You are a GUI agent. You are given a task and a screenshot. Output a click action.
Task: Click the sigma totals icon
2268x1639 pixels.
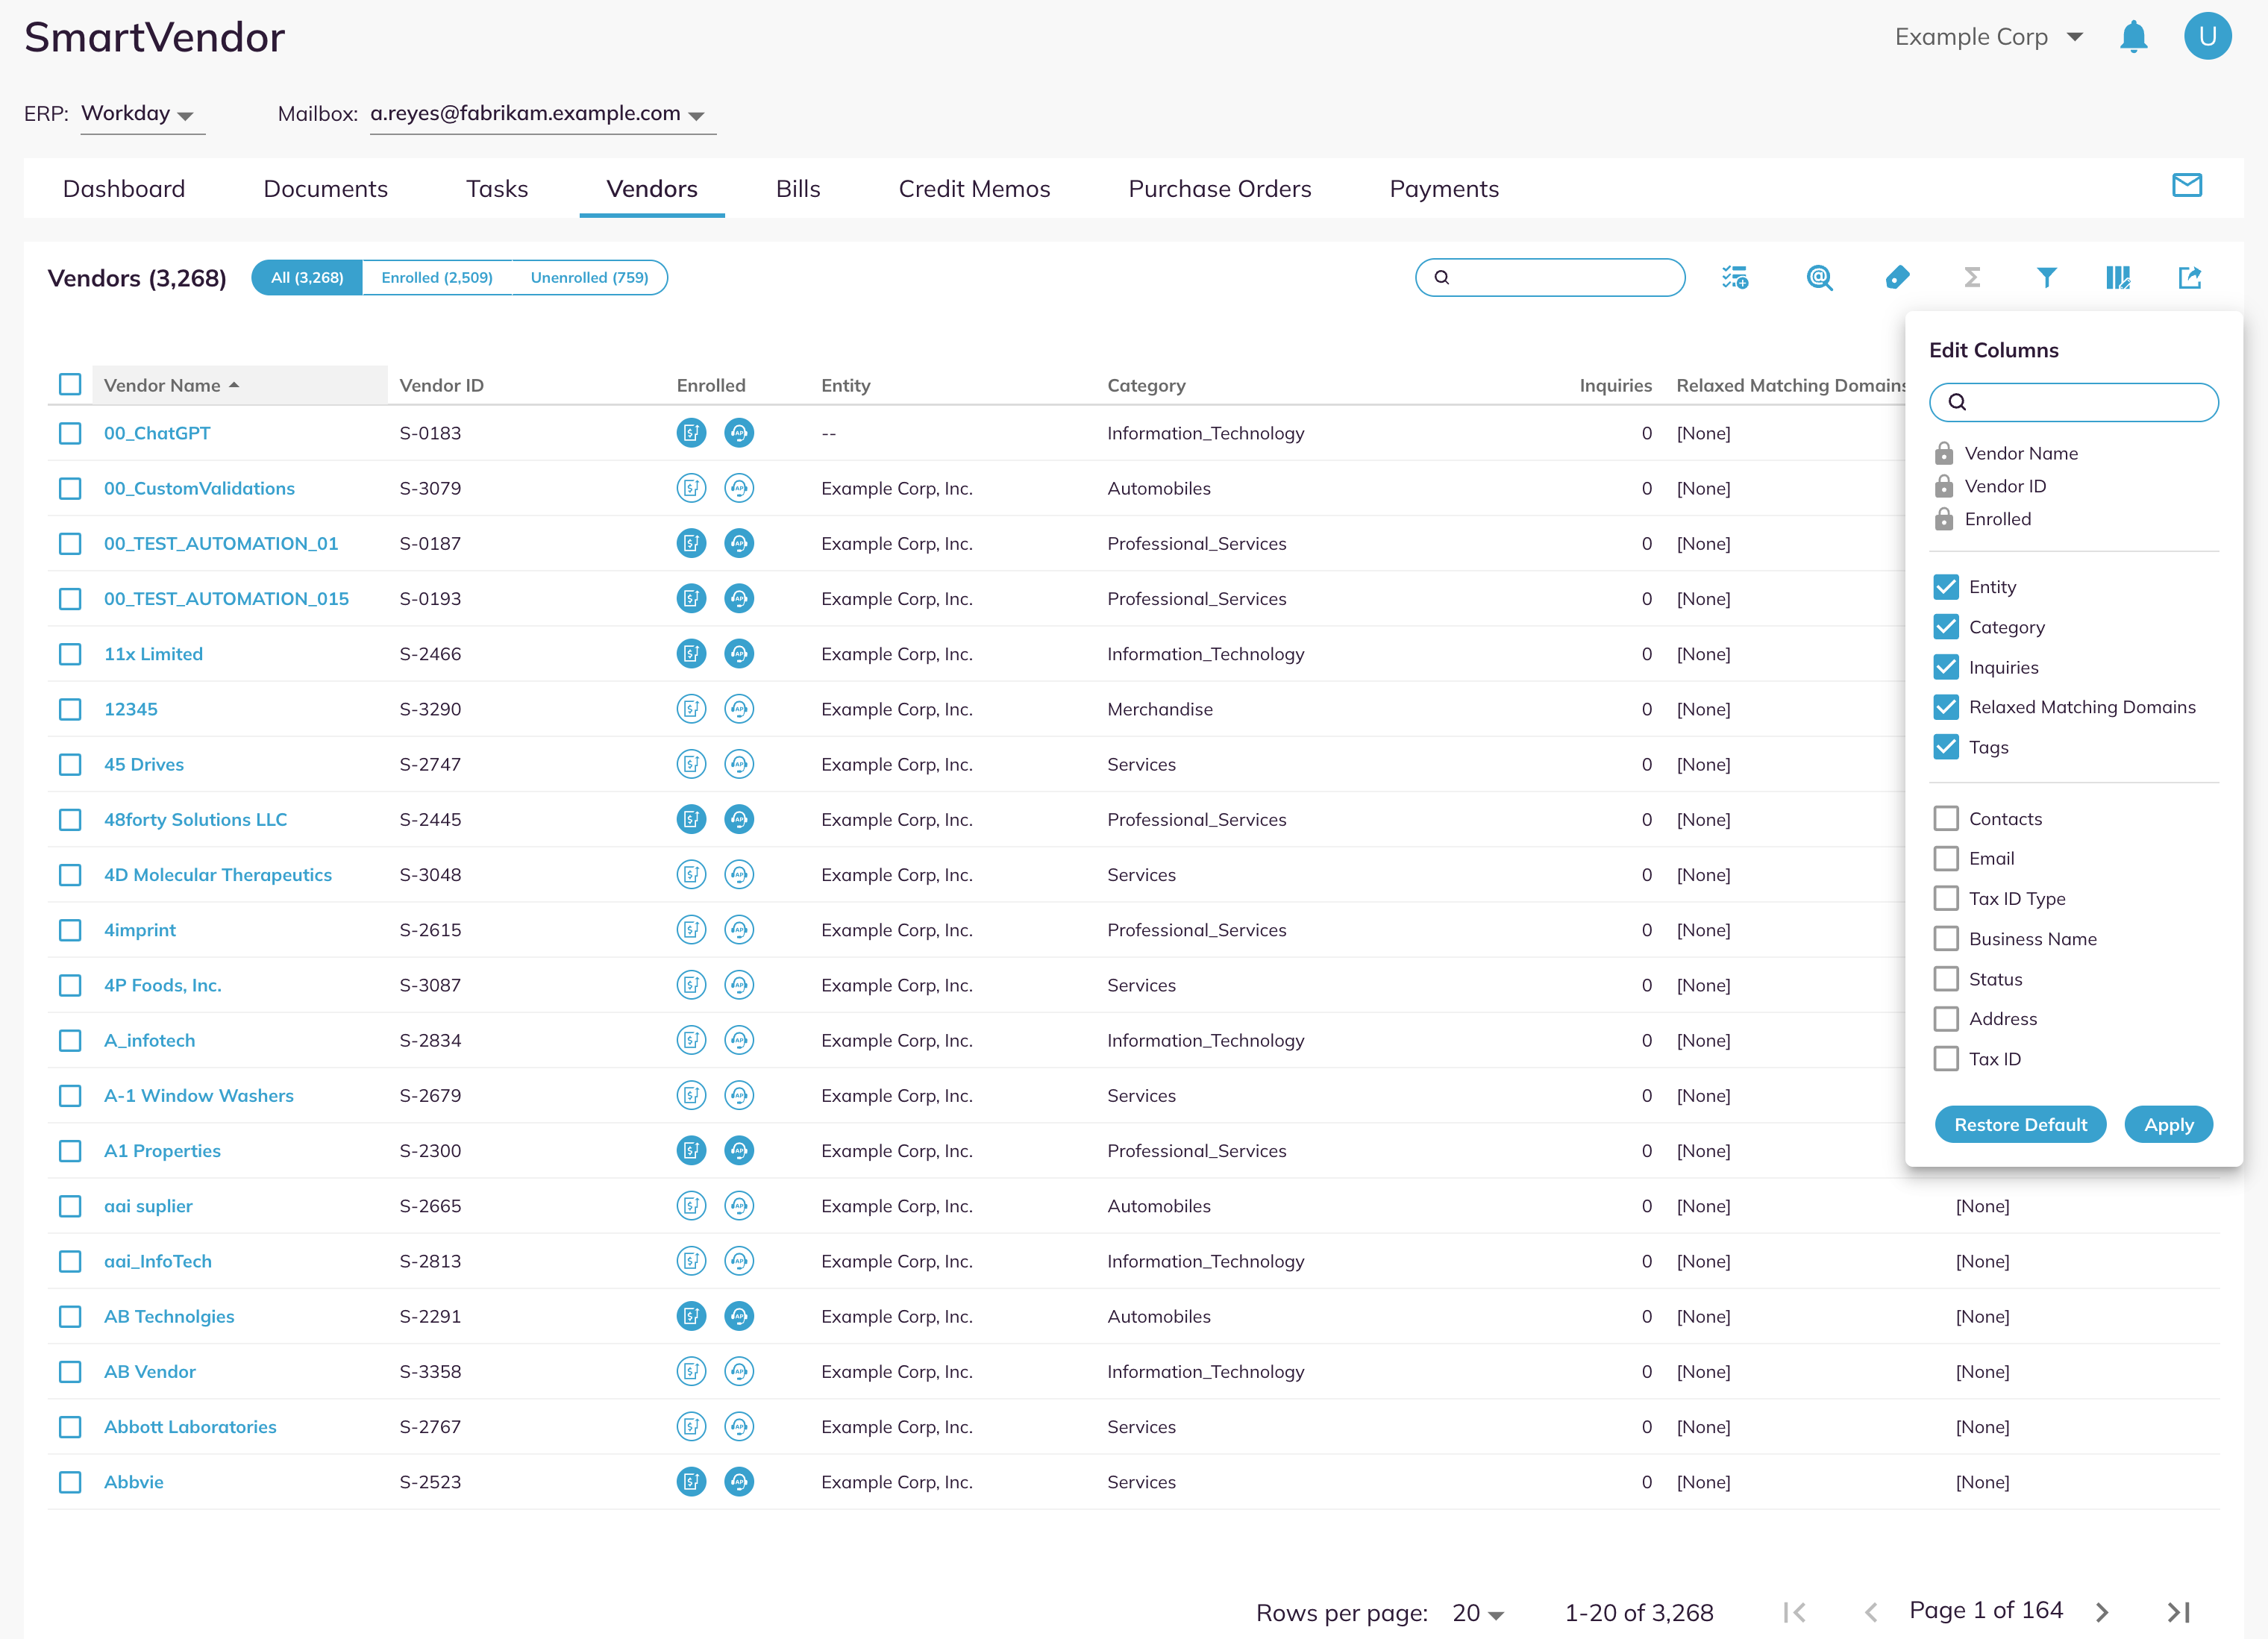tap(1972, 278)
